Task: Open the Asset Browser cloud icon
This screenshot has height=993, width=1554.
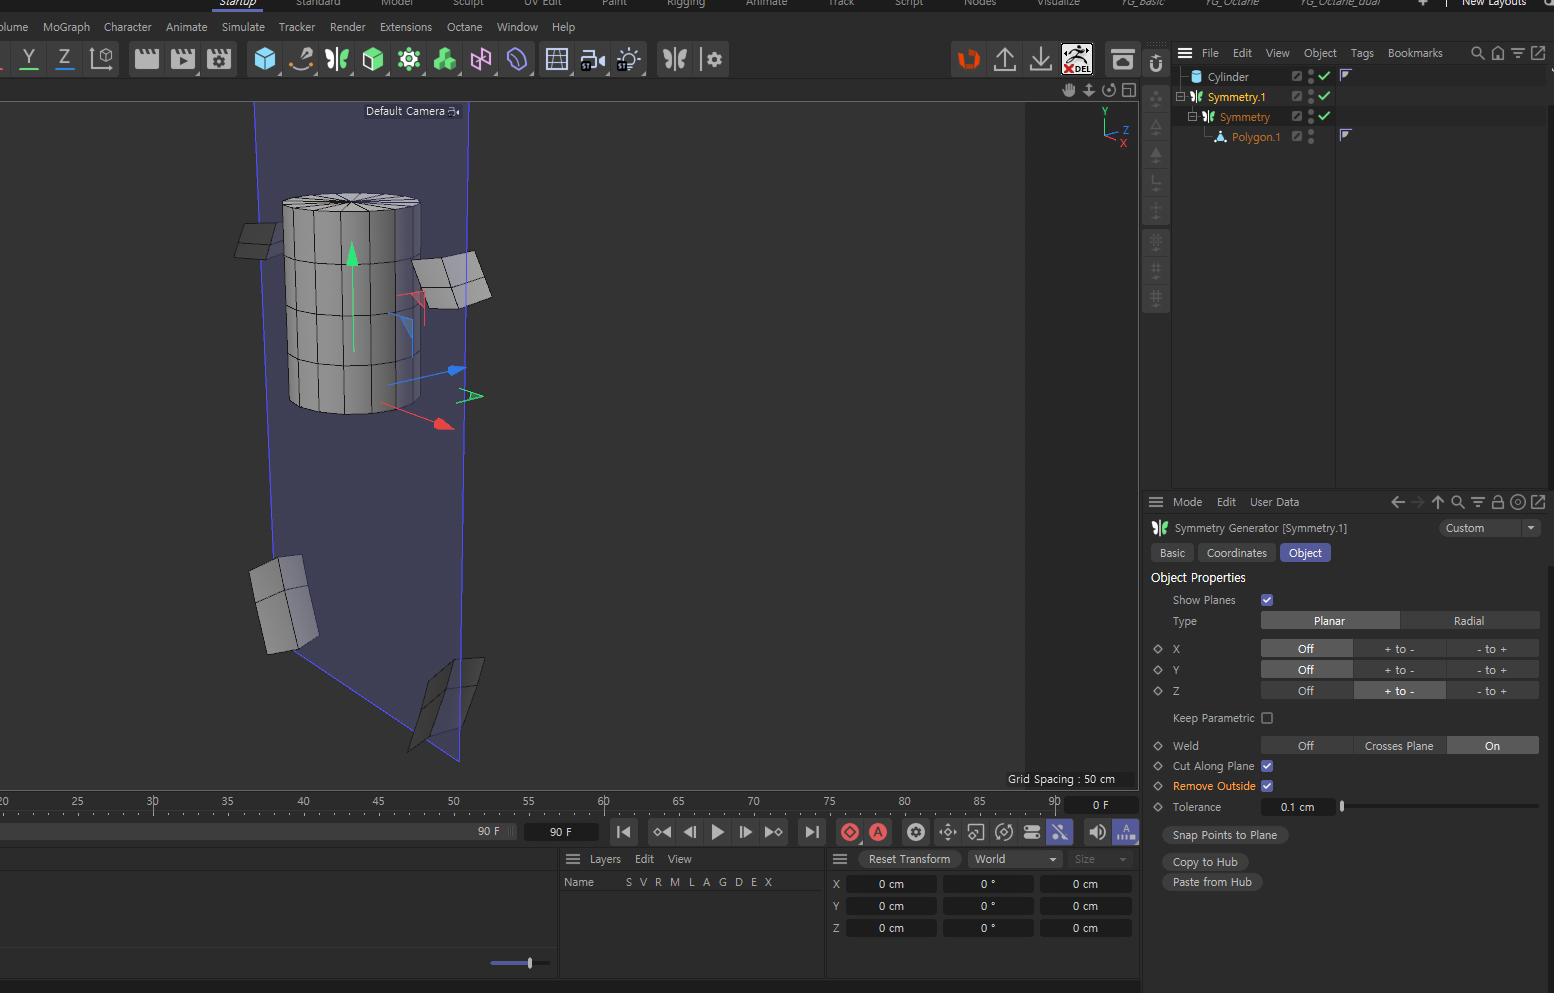Action: [1123, 59]
